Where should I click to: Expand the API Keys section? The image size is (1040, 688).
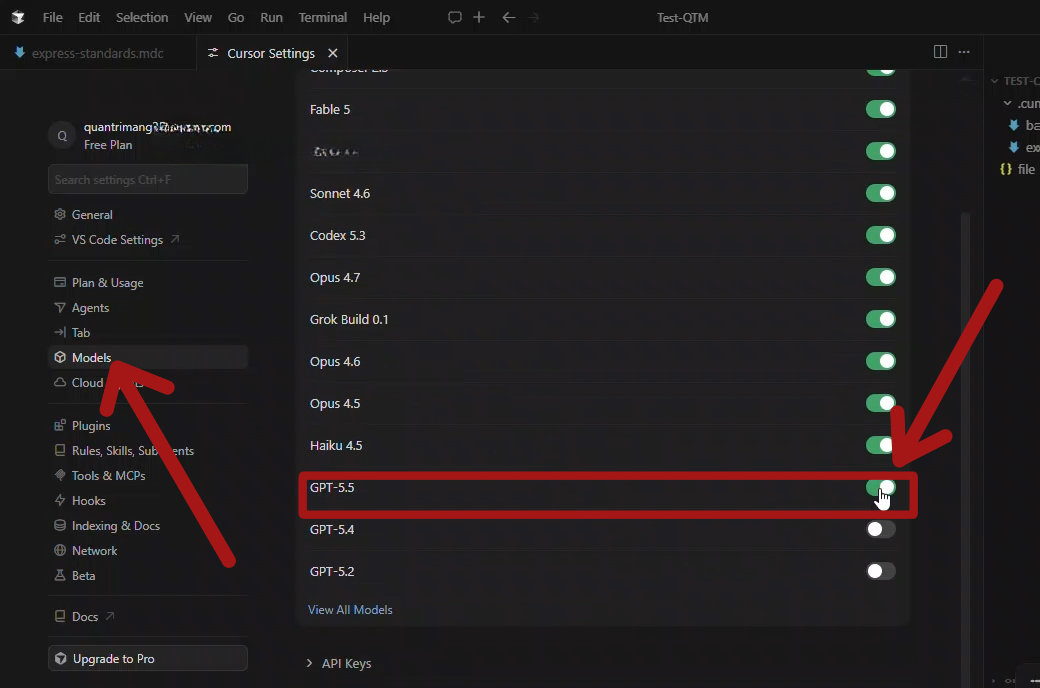[x=339, y=663]
